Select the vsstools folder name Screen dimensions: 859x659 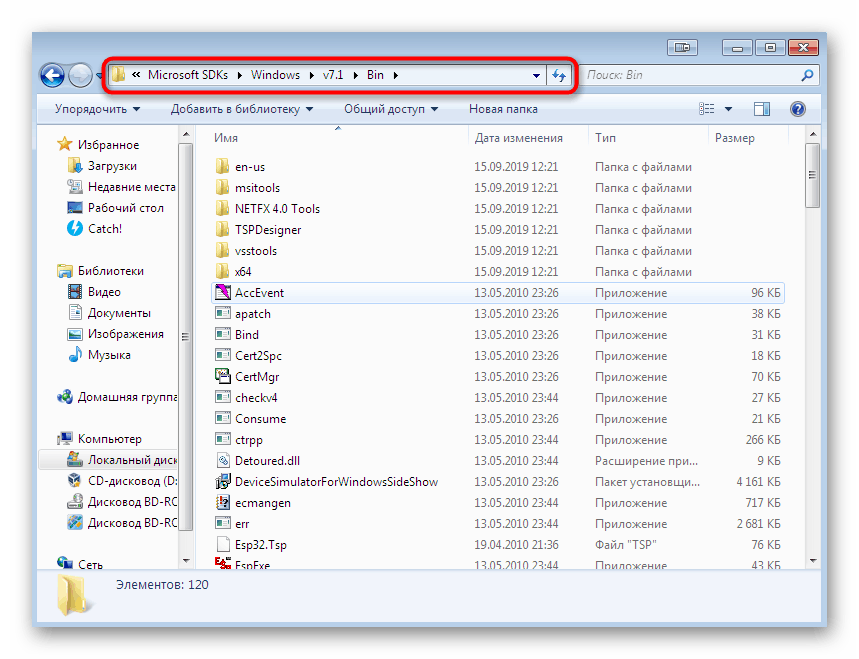point(256,251)
